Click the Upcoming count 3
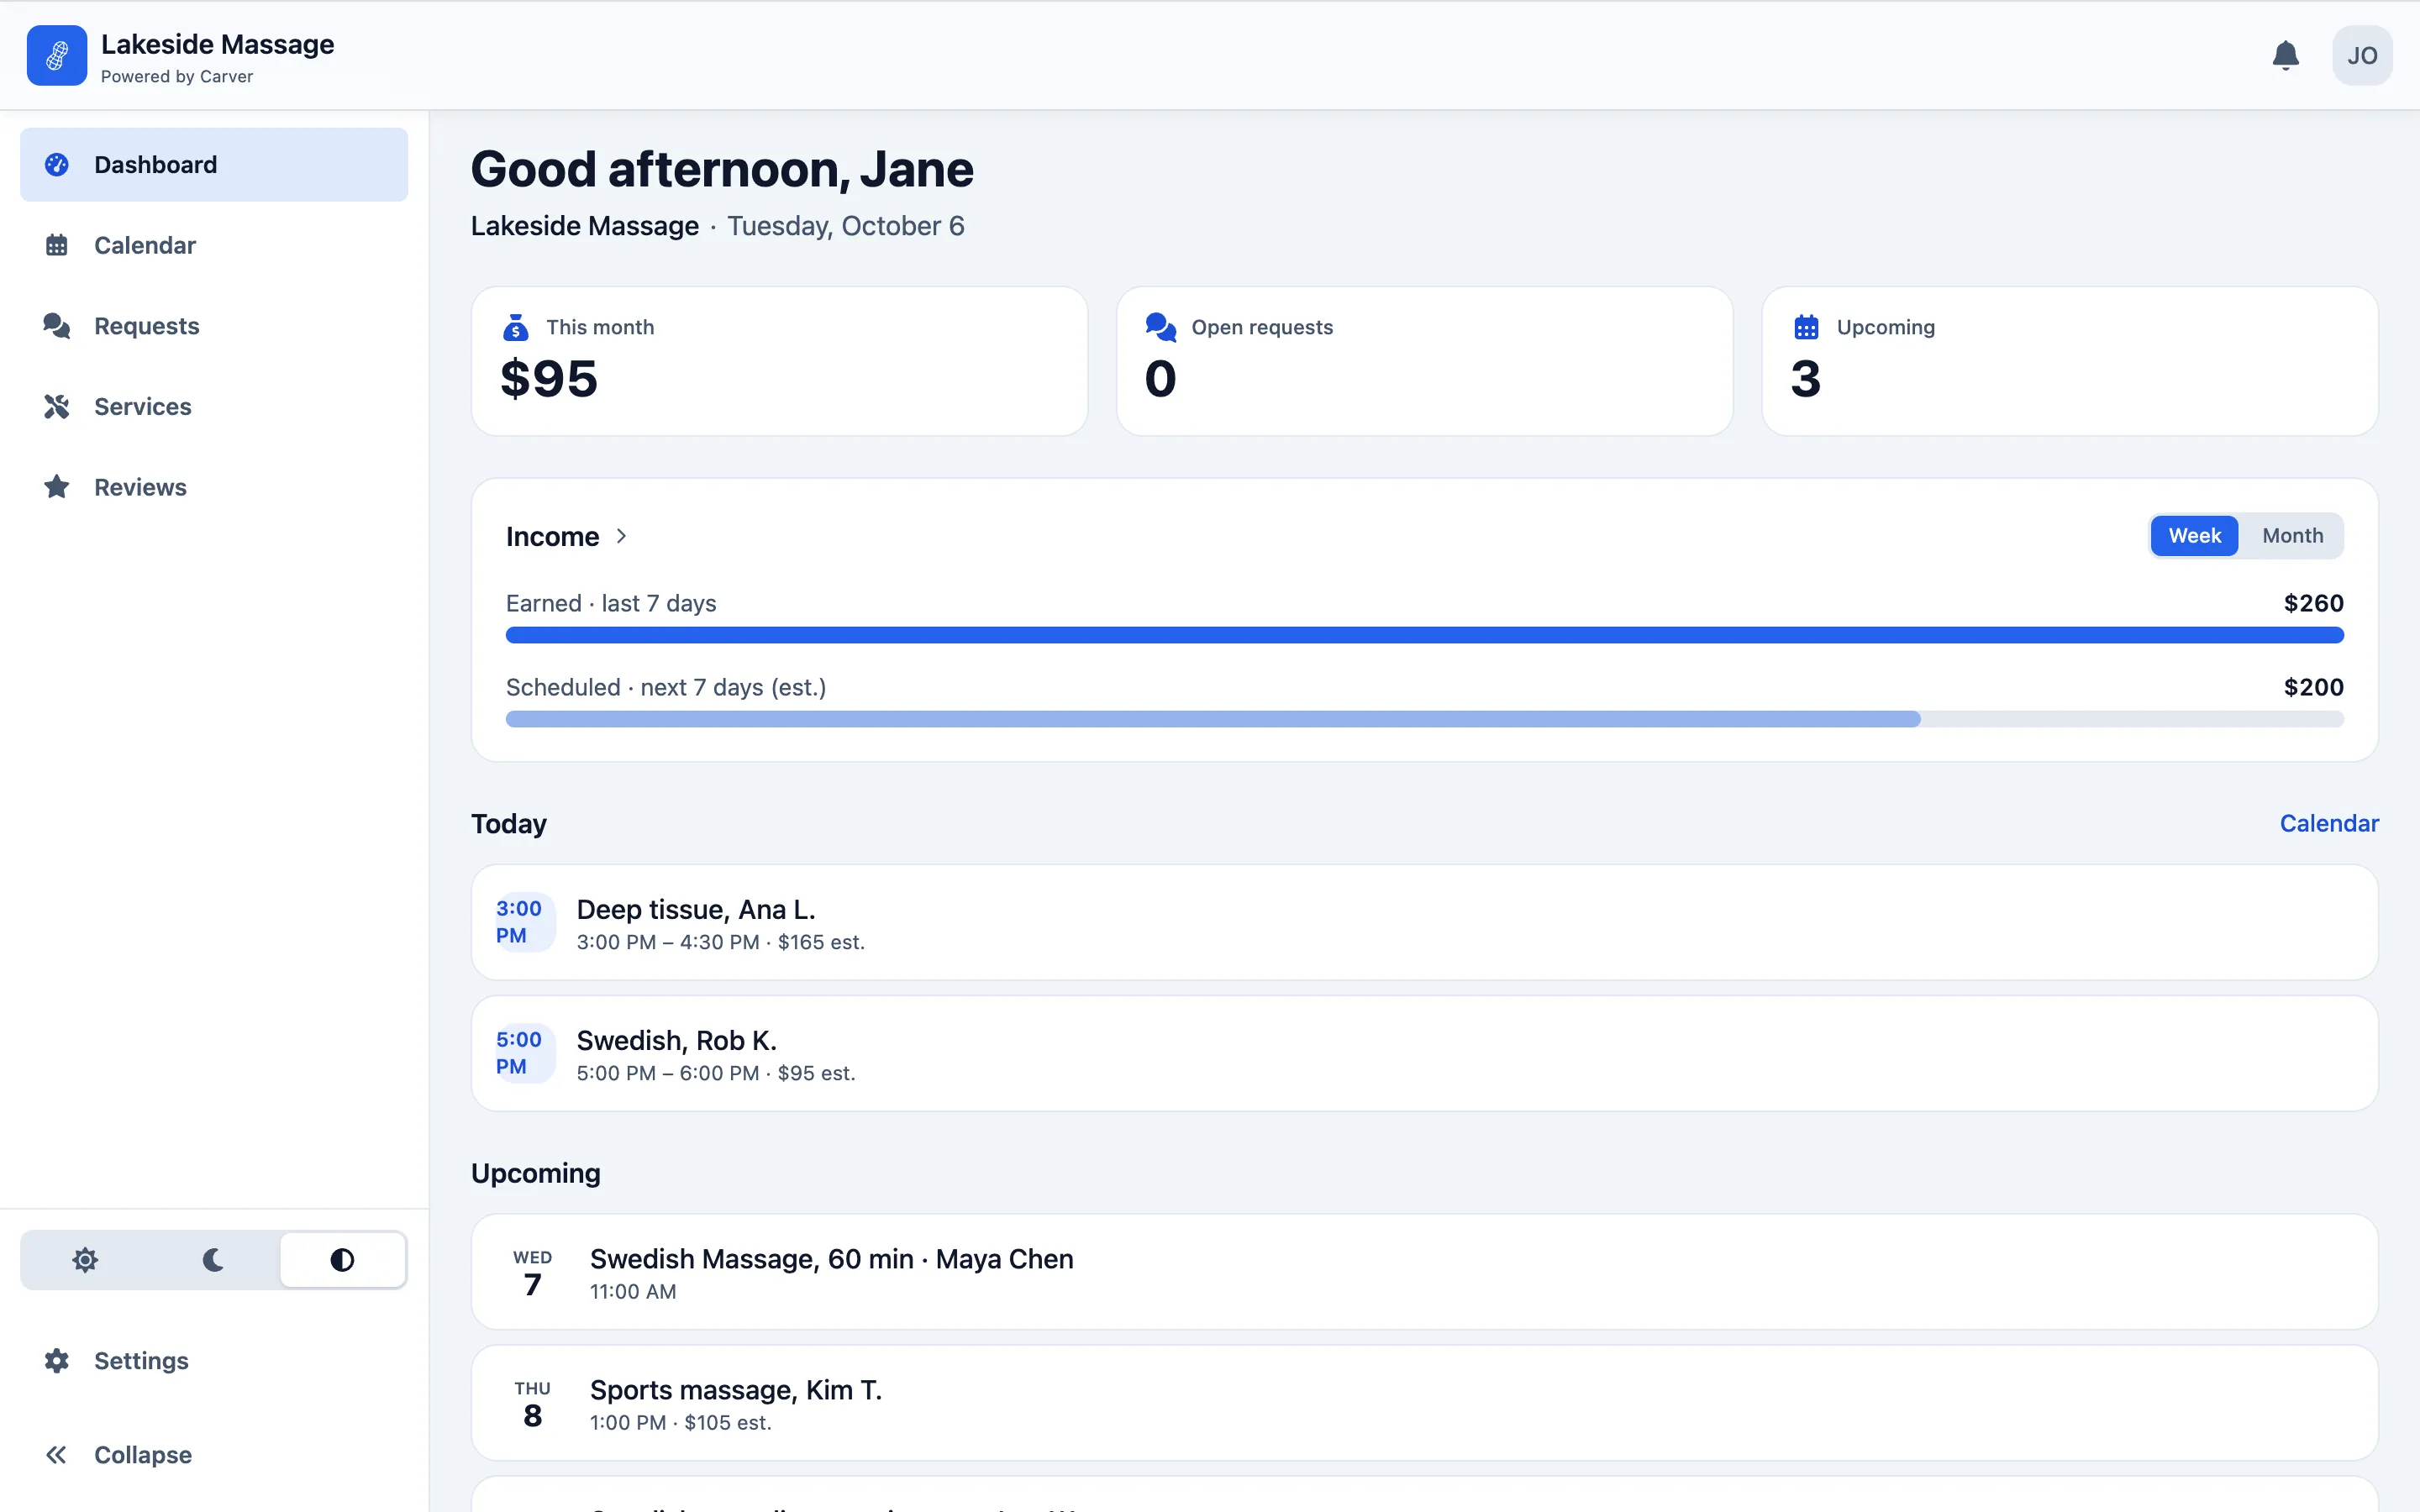 point(1805,379)
